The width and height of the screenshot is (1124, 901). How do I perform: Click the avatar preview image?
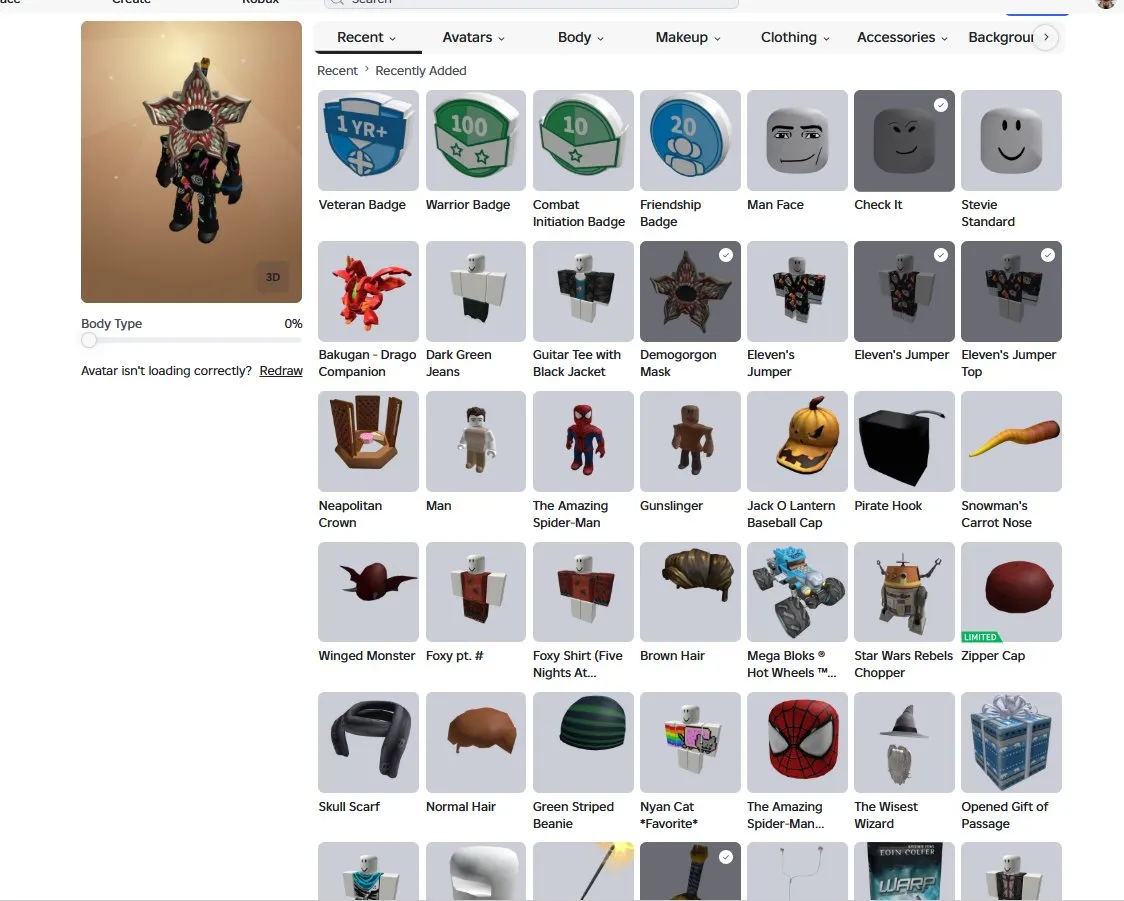(x=191, y=162)
